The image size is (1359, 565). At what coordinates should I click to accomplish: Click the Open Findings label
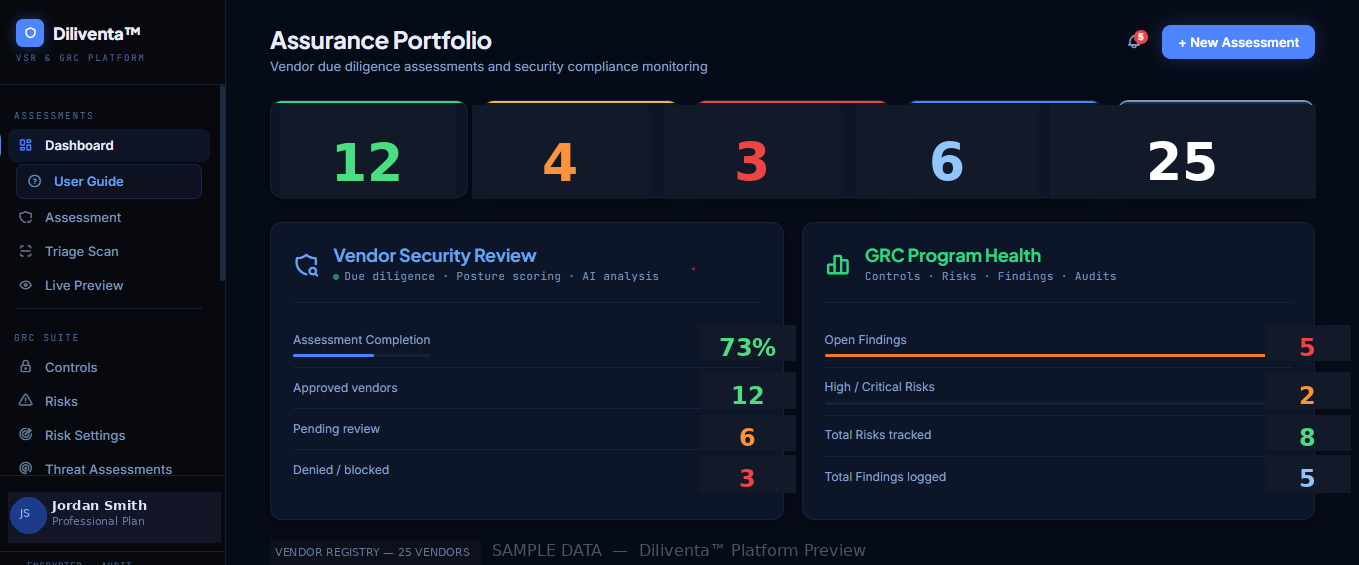pyautogui.click(x=865, y=340)
